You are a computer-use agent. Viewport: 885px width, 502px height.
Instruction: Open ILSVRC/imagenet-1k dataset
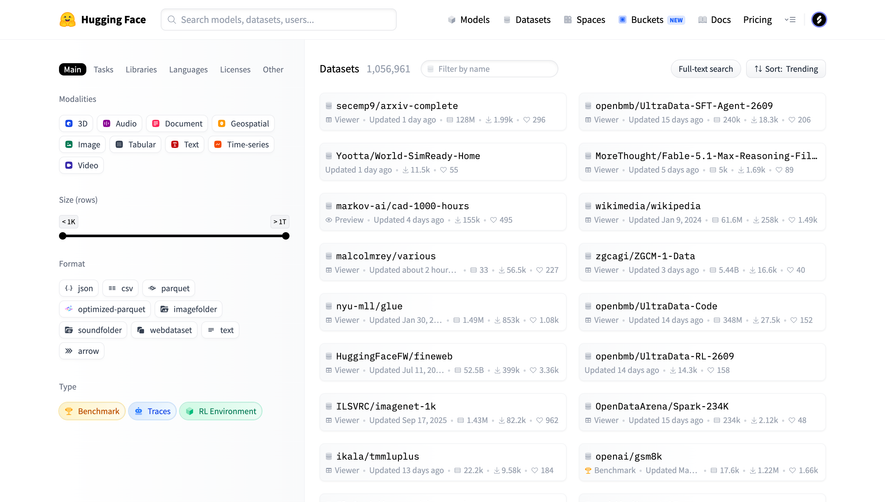[443, 413]
